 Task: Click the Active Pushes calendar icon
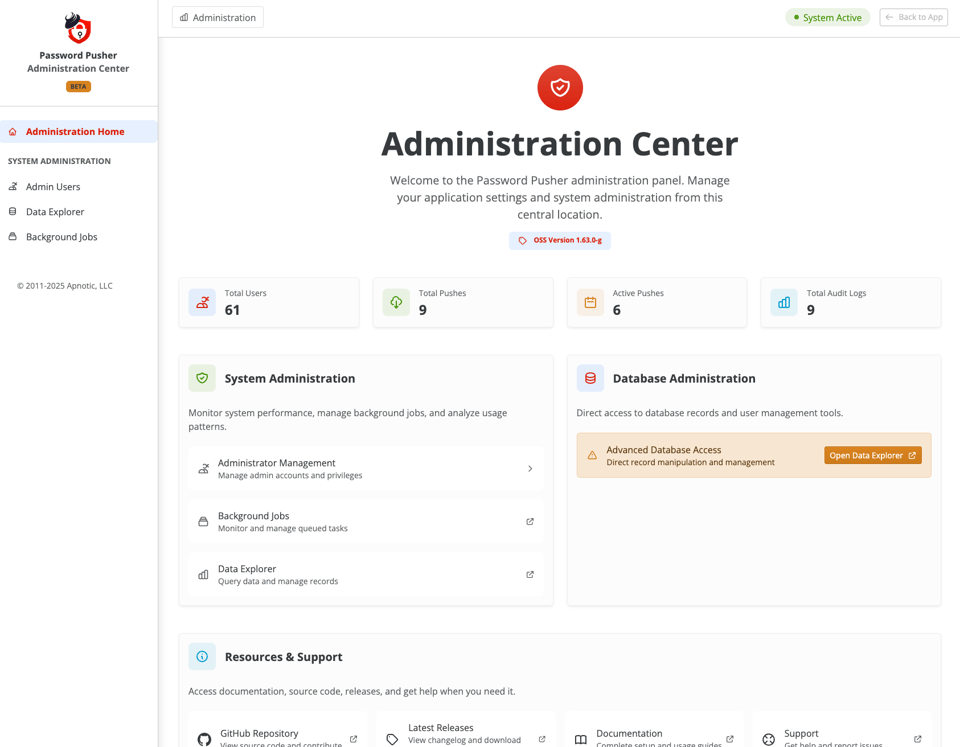click(589, 302)
